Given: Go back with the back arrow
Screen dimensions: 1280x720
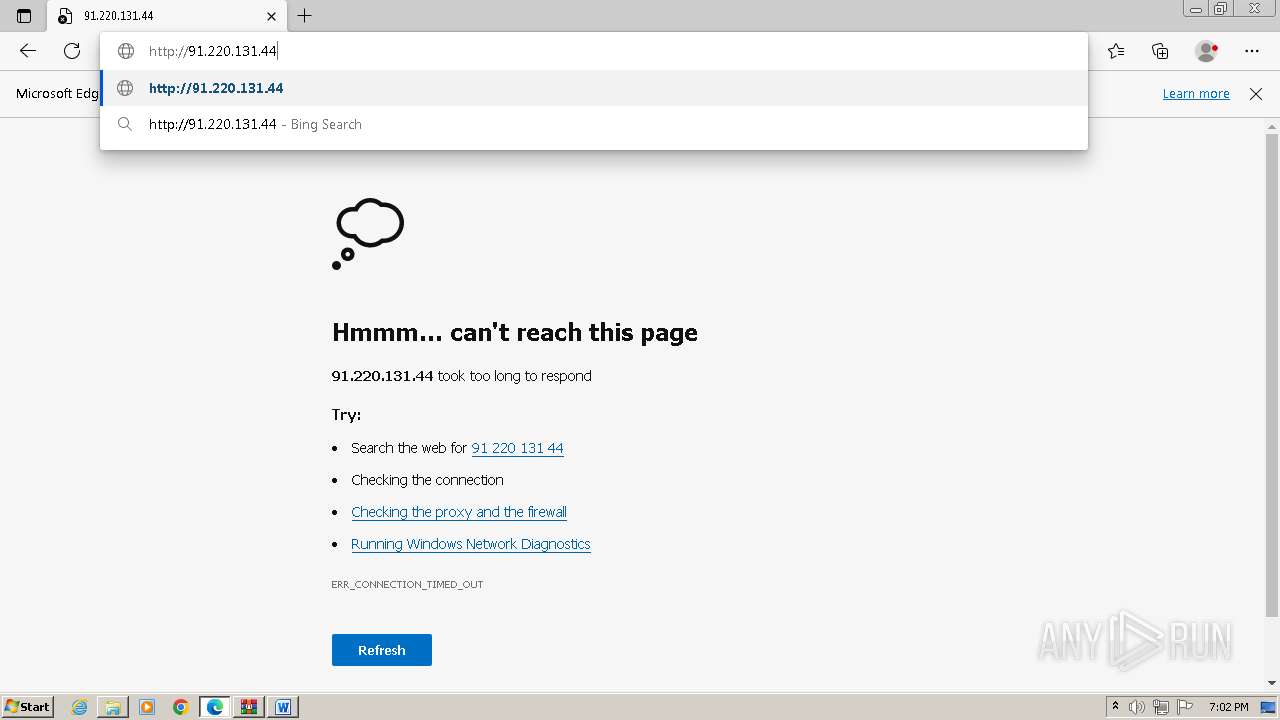Looking at the screenshot, I should [28, 51].
